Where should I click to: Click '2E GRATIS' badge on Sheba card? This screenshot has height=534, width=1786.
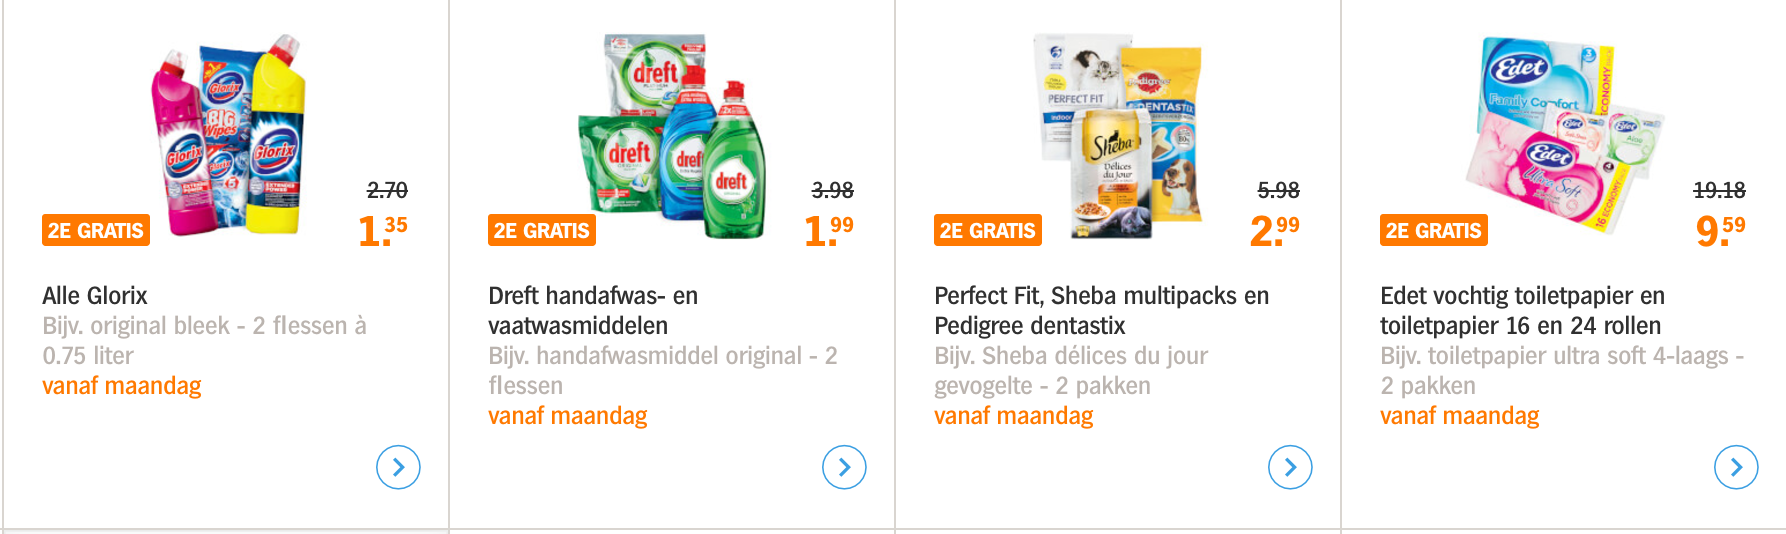coord(988,231)
